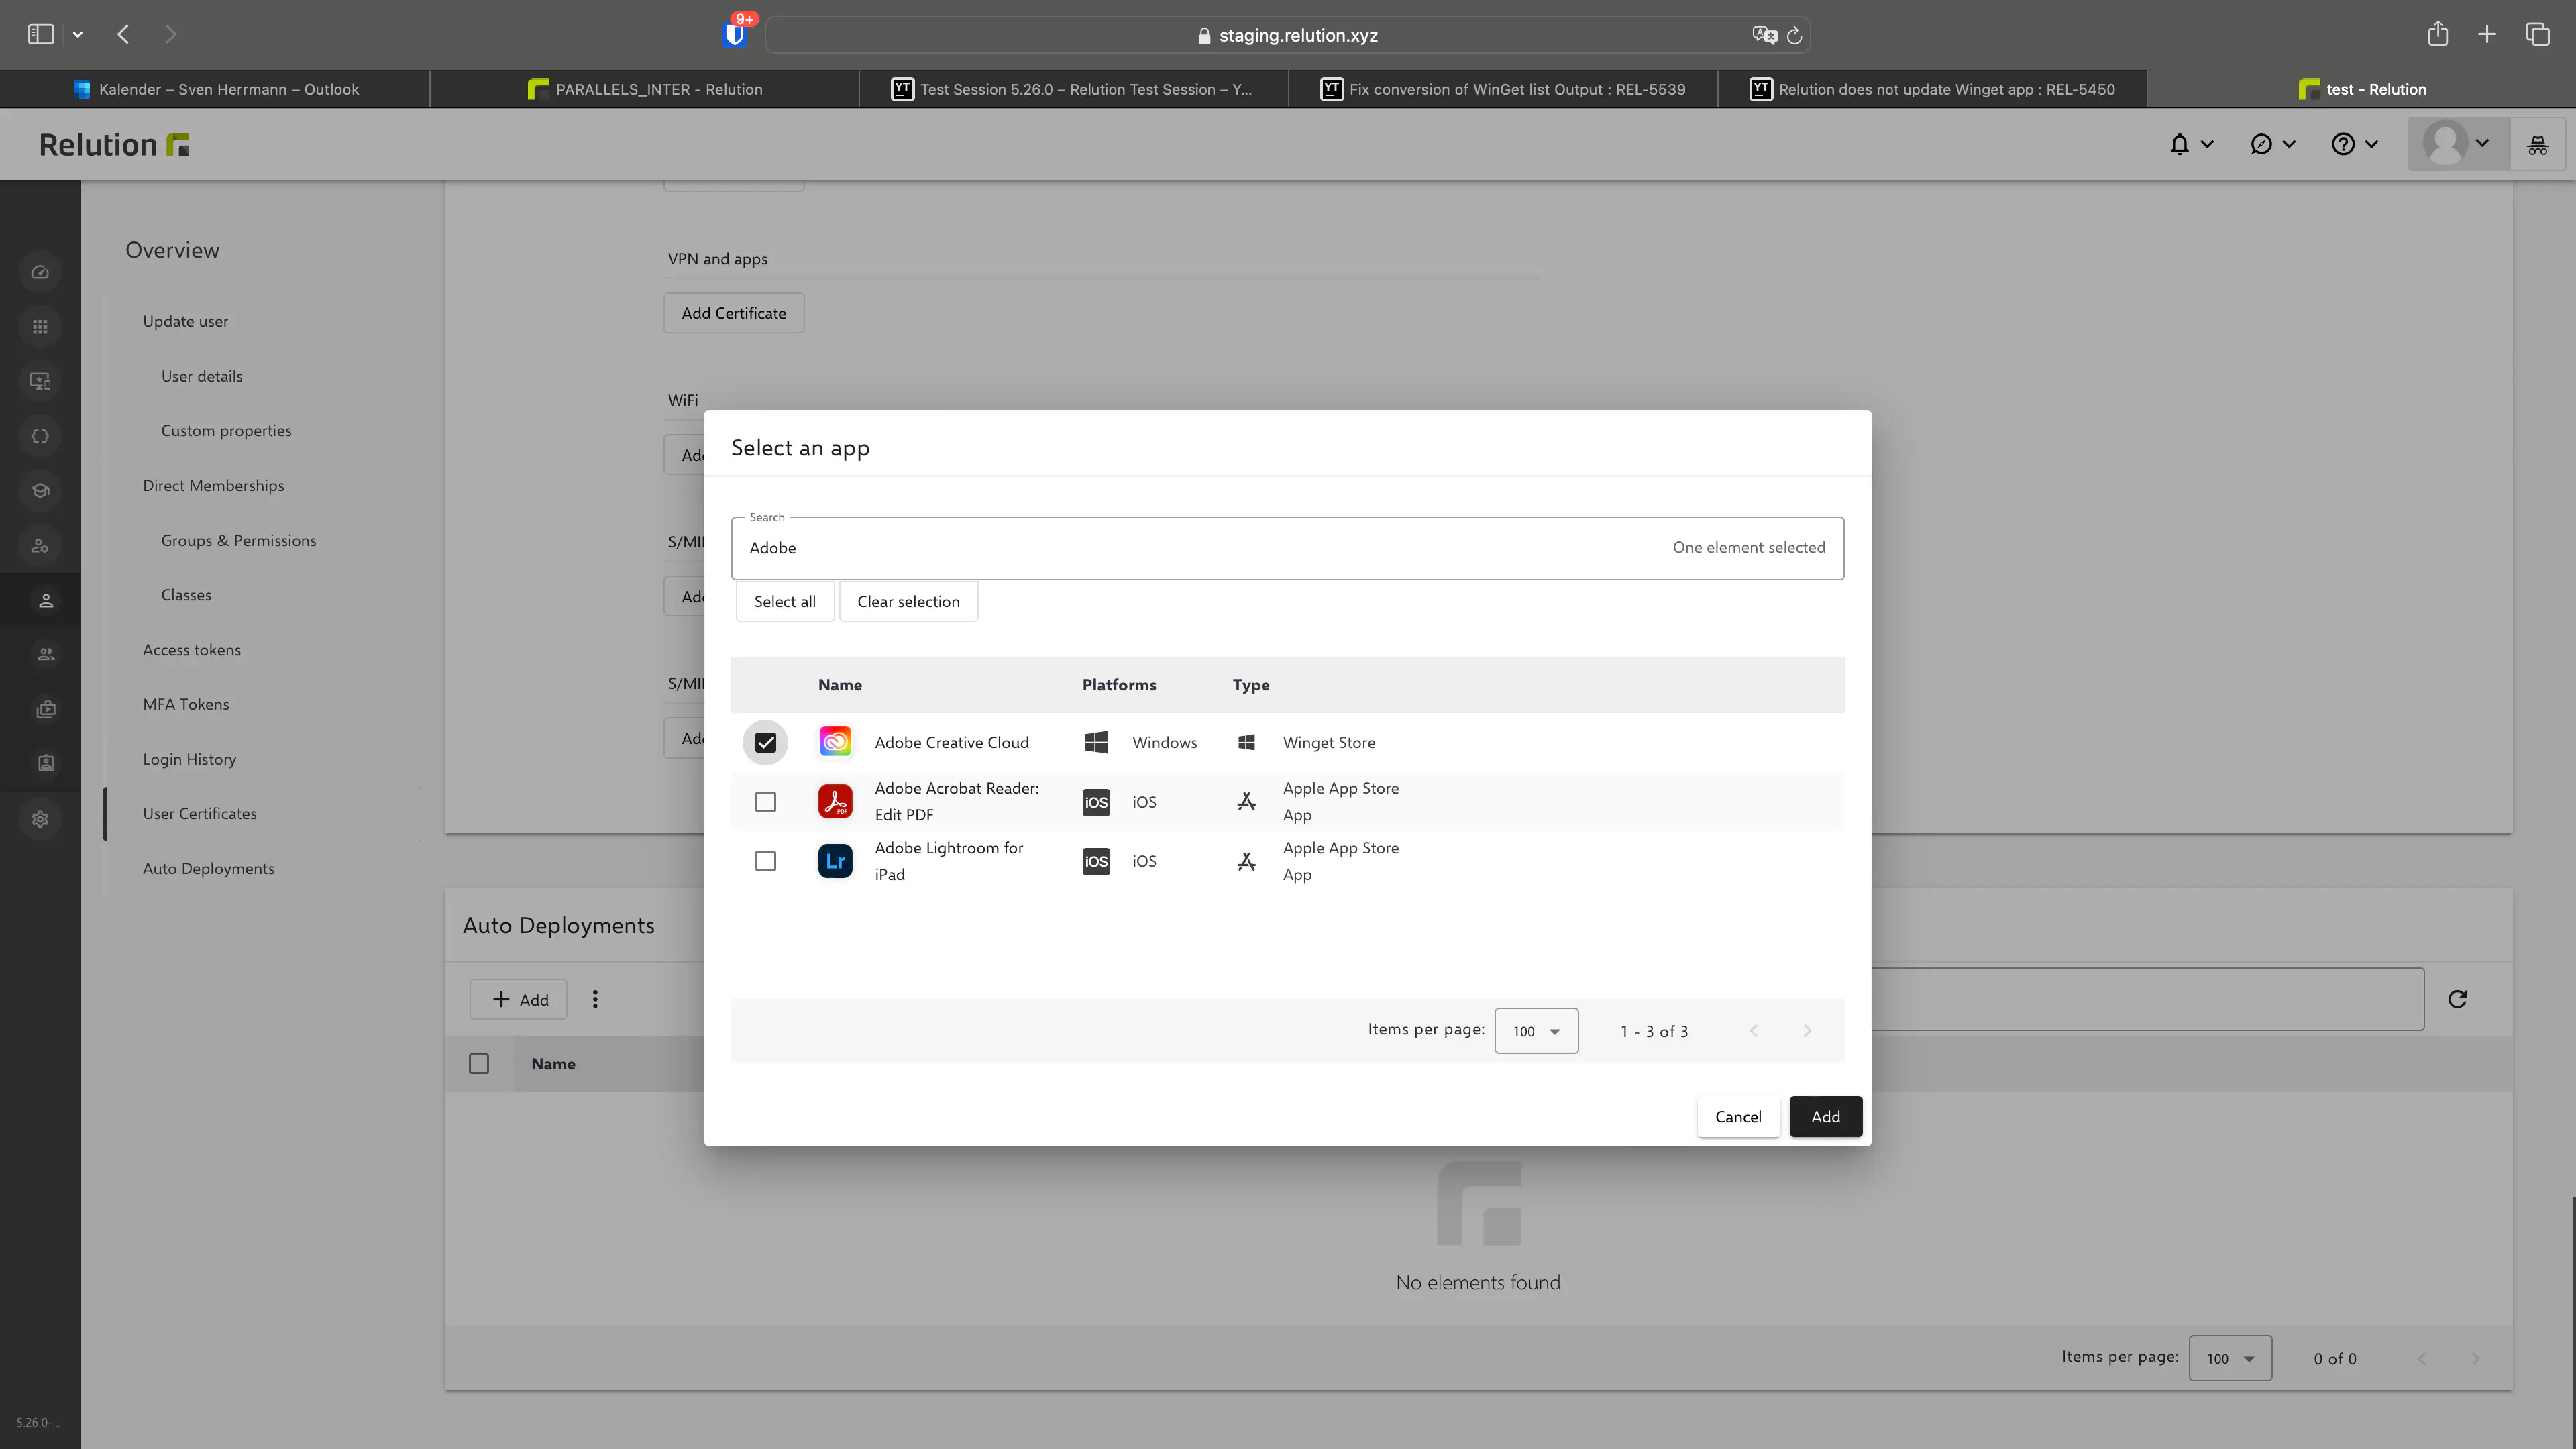
Task: Click the help question mark icon
Action: [x=2342, y=144]
